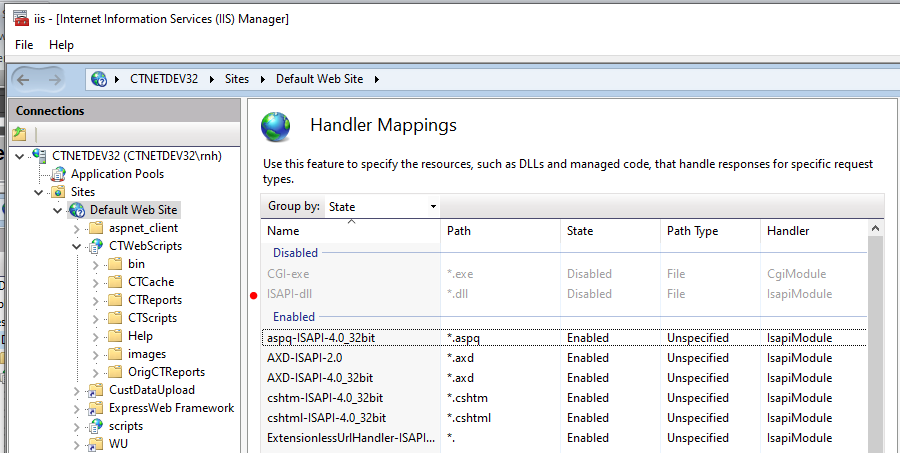Select the WU virtual directory

tap(118, 444)
